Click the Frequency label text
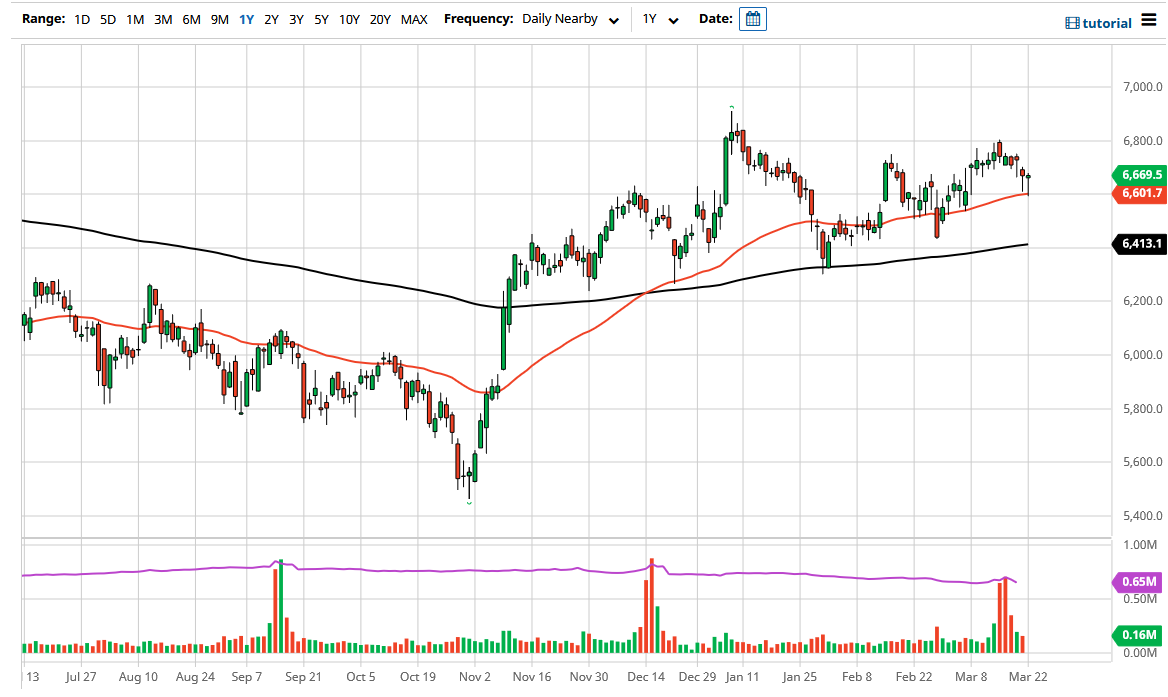 tap(478, 19)
